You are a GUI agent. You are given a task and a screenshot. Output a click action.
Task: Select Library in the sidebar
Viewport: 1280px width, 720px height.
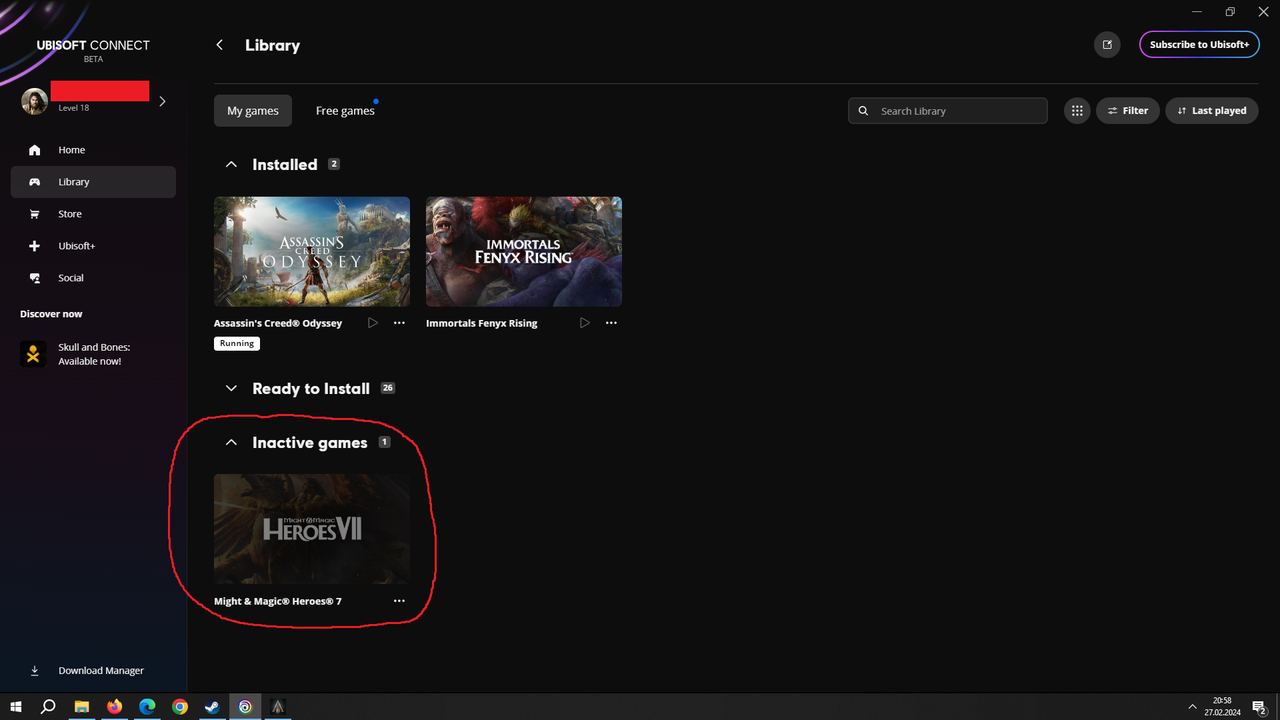click(x=93, y=182)
